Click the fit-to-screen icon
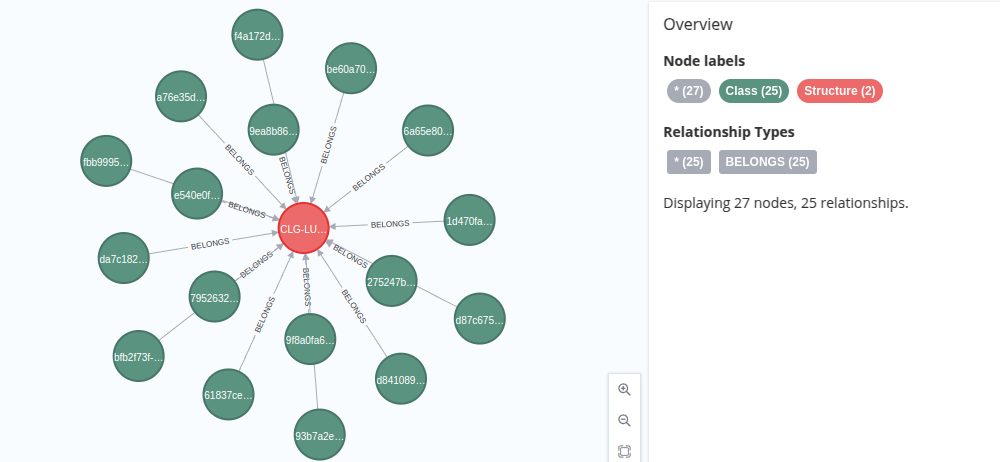 tap(624, 452)
